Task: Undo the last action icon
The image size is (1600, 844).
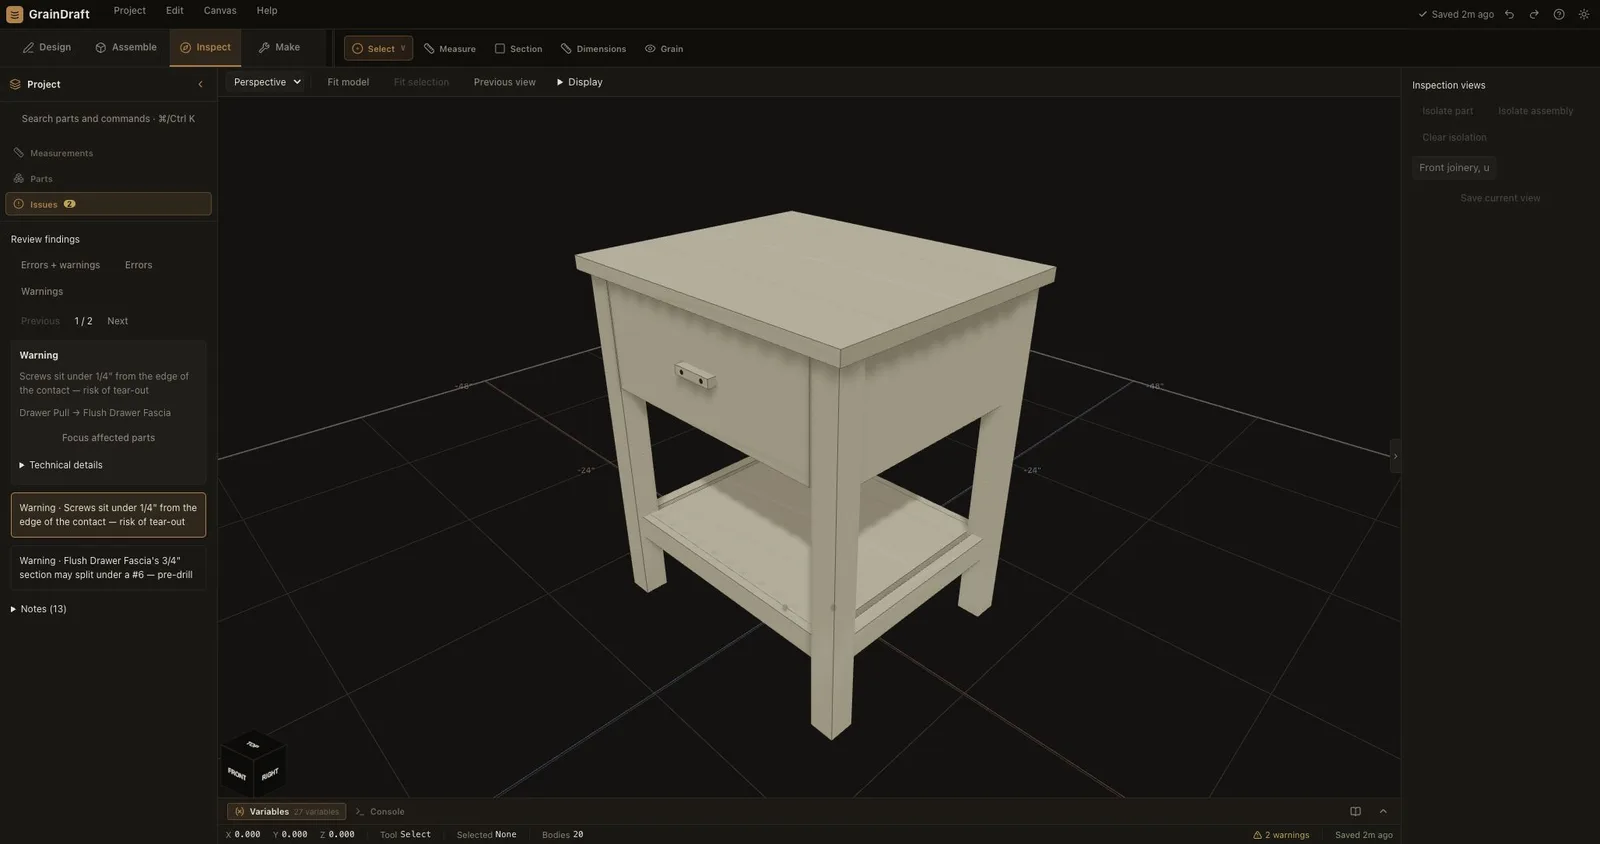Action: pos(1509,14)
